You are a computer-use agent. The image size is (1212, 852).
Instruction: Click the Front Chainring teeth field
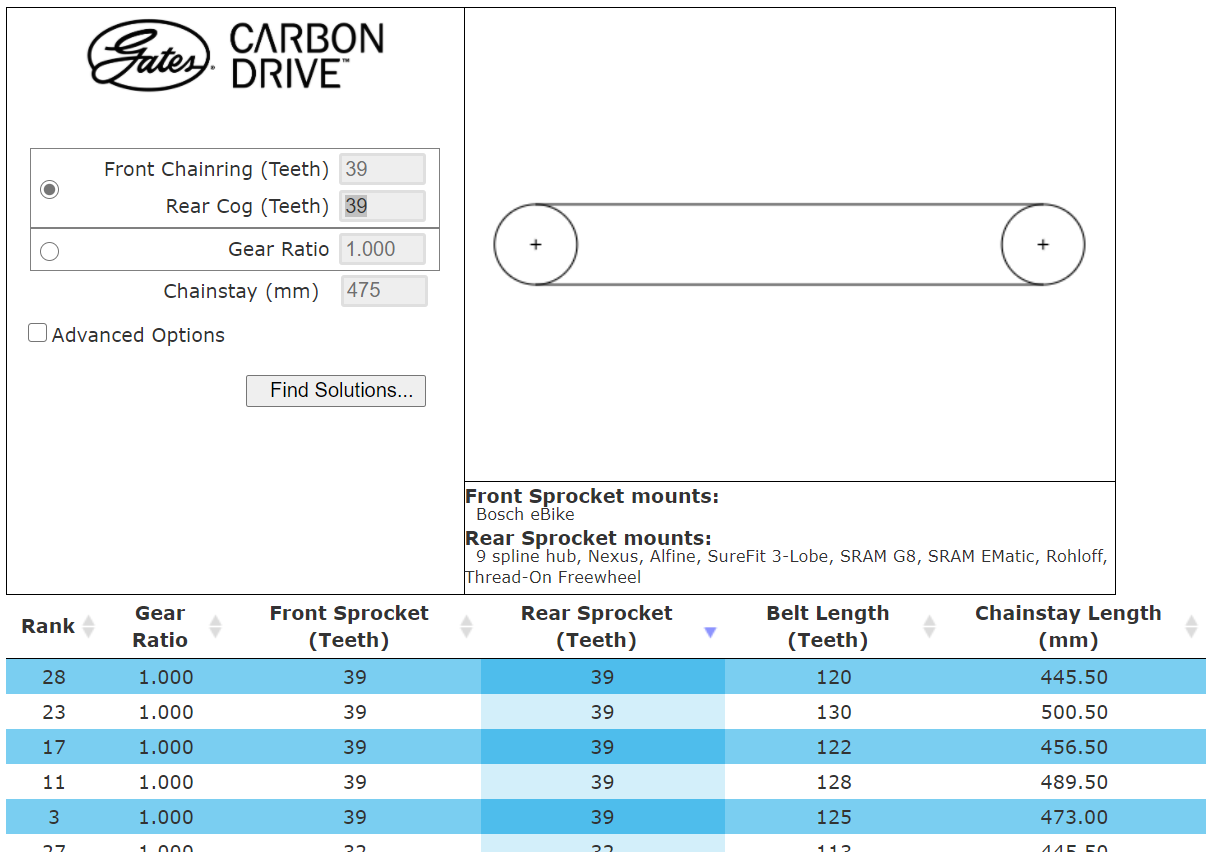382,169
